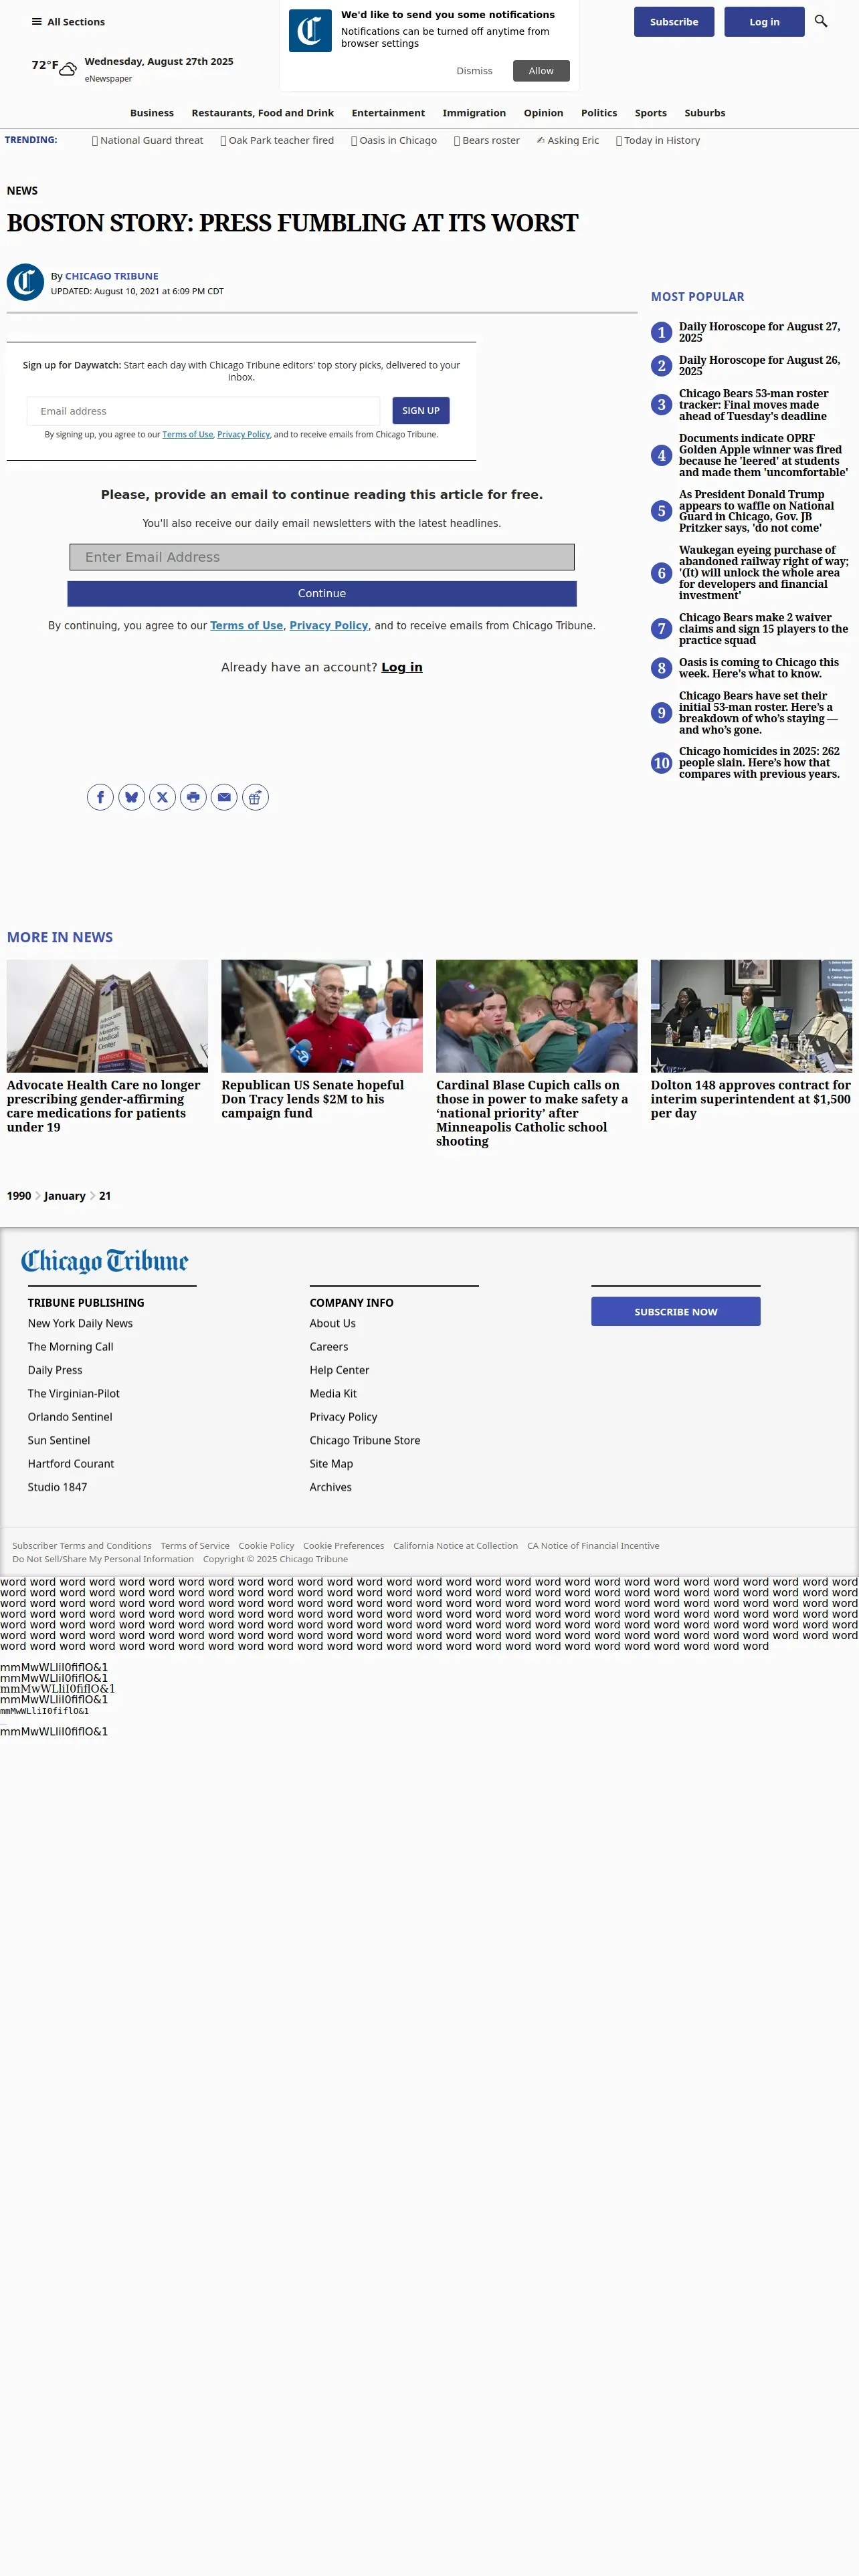This screenshot has width=859, height=2576.
Task: Focus the Enter Email Address field
Action: click(322, 557)
